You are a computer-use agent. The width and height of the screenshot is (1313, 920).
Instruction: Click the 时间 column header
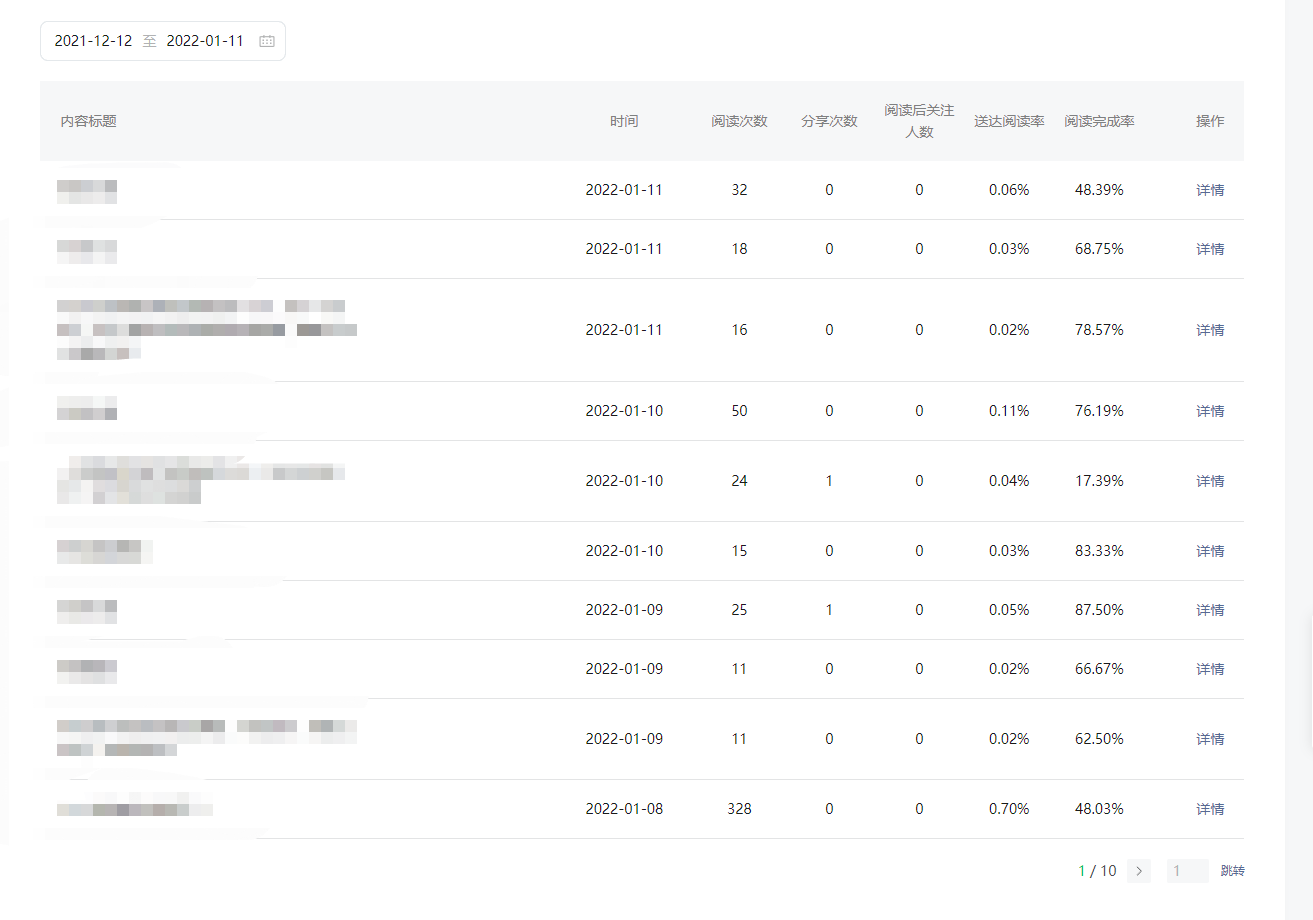(624, 121)
